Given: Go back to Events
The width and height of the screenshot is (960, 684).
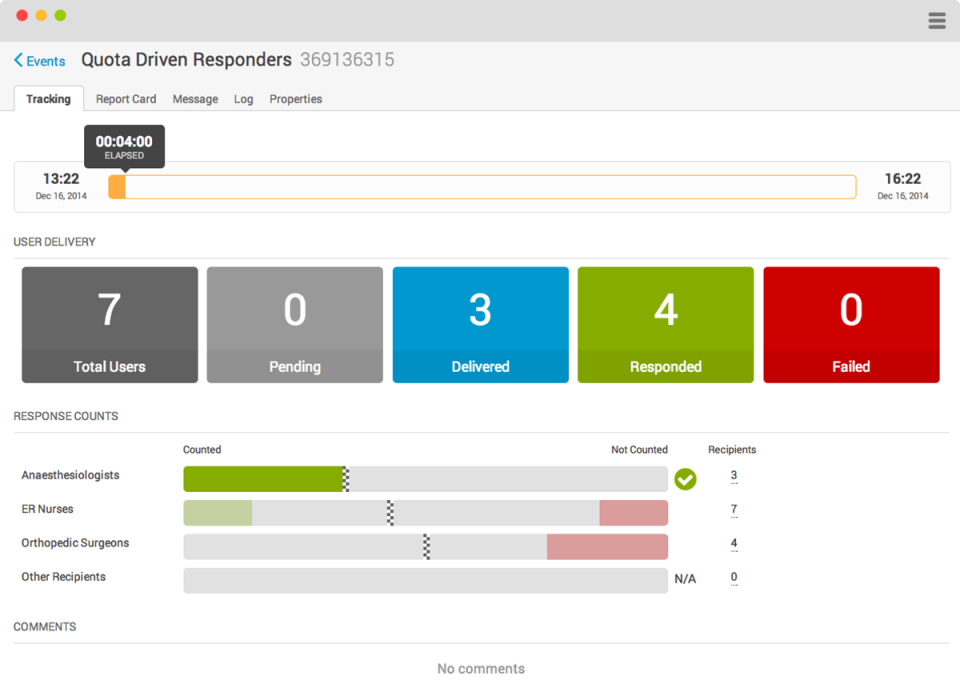Looking at the screenshot, I should coord(40,61).
